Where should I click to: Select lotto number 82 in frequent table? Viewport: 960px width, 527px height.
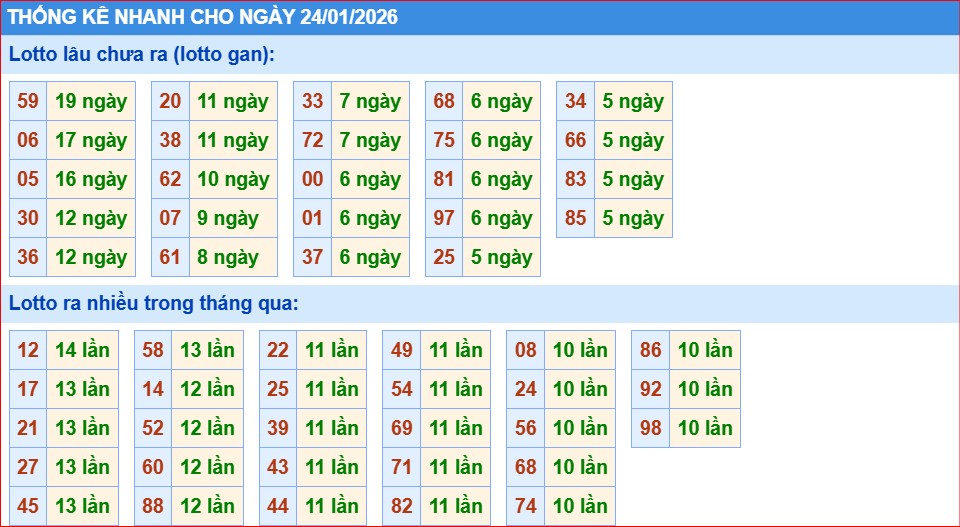(x=402, y=506)
